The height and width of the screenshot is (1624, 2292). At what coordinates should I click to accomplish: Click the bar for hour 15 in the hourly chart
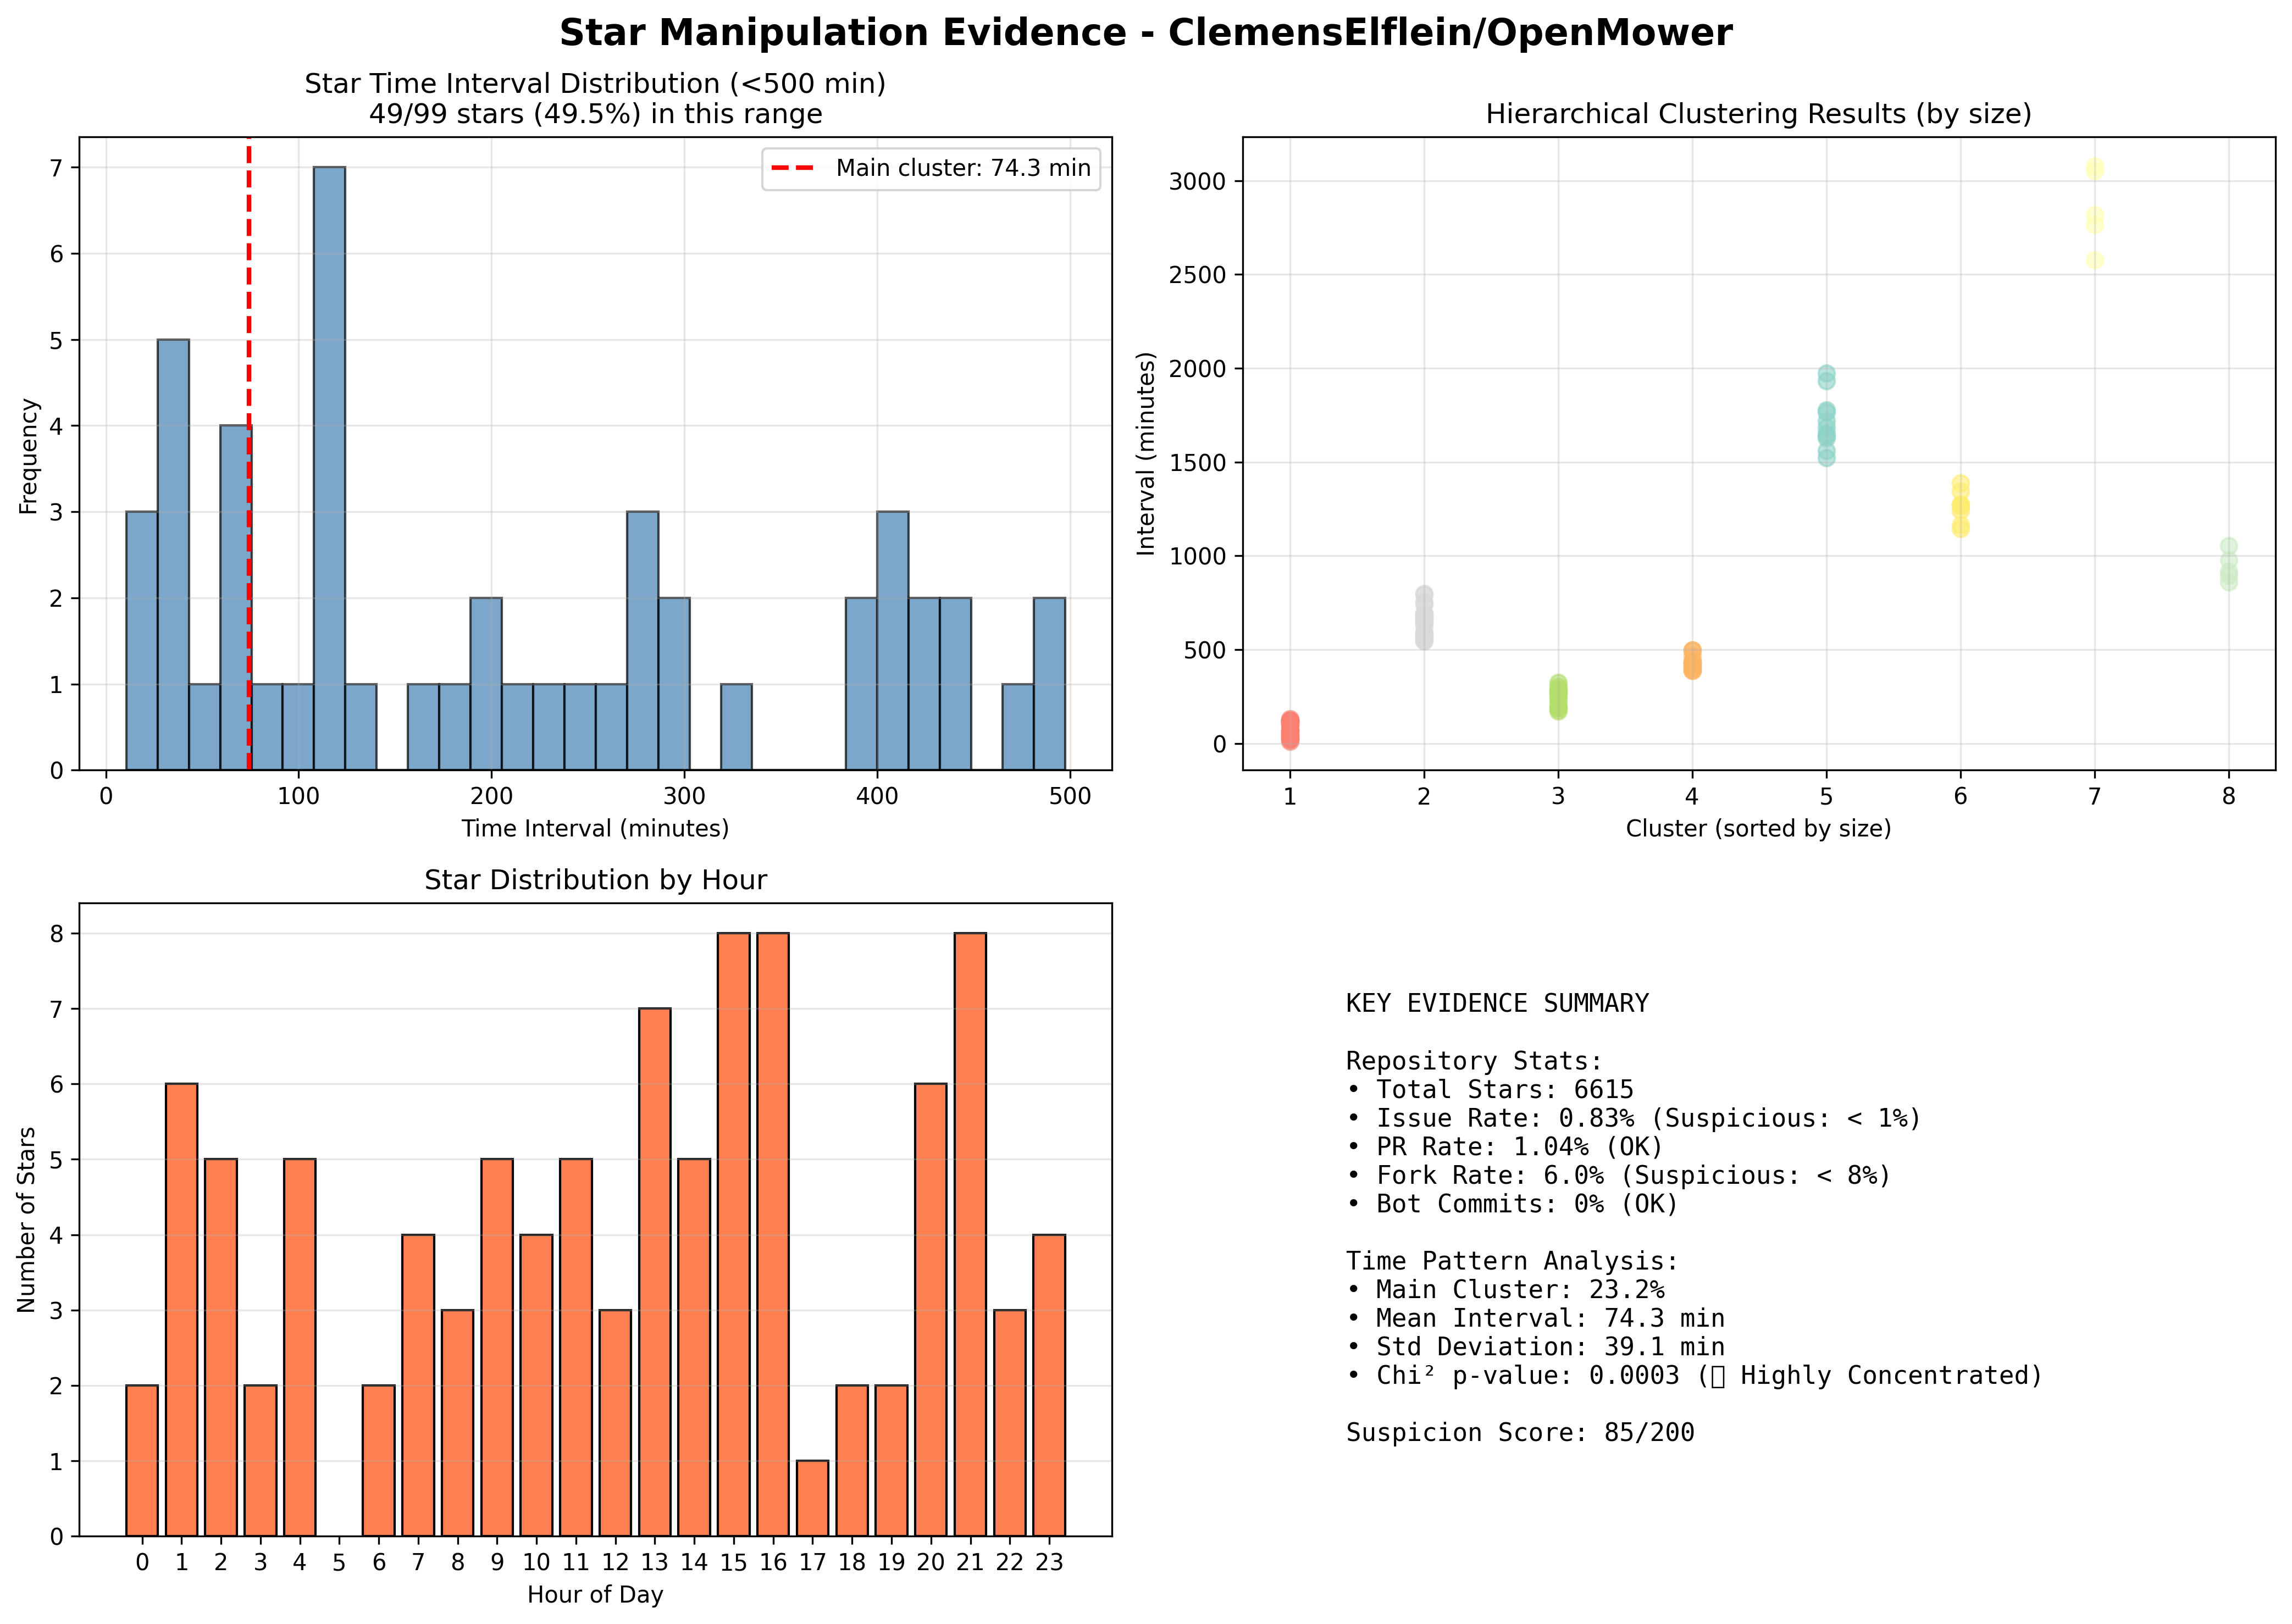pos(733,1234)
